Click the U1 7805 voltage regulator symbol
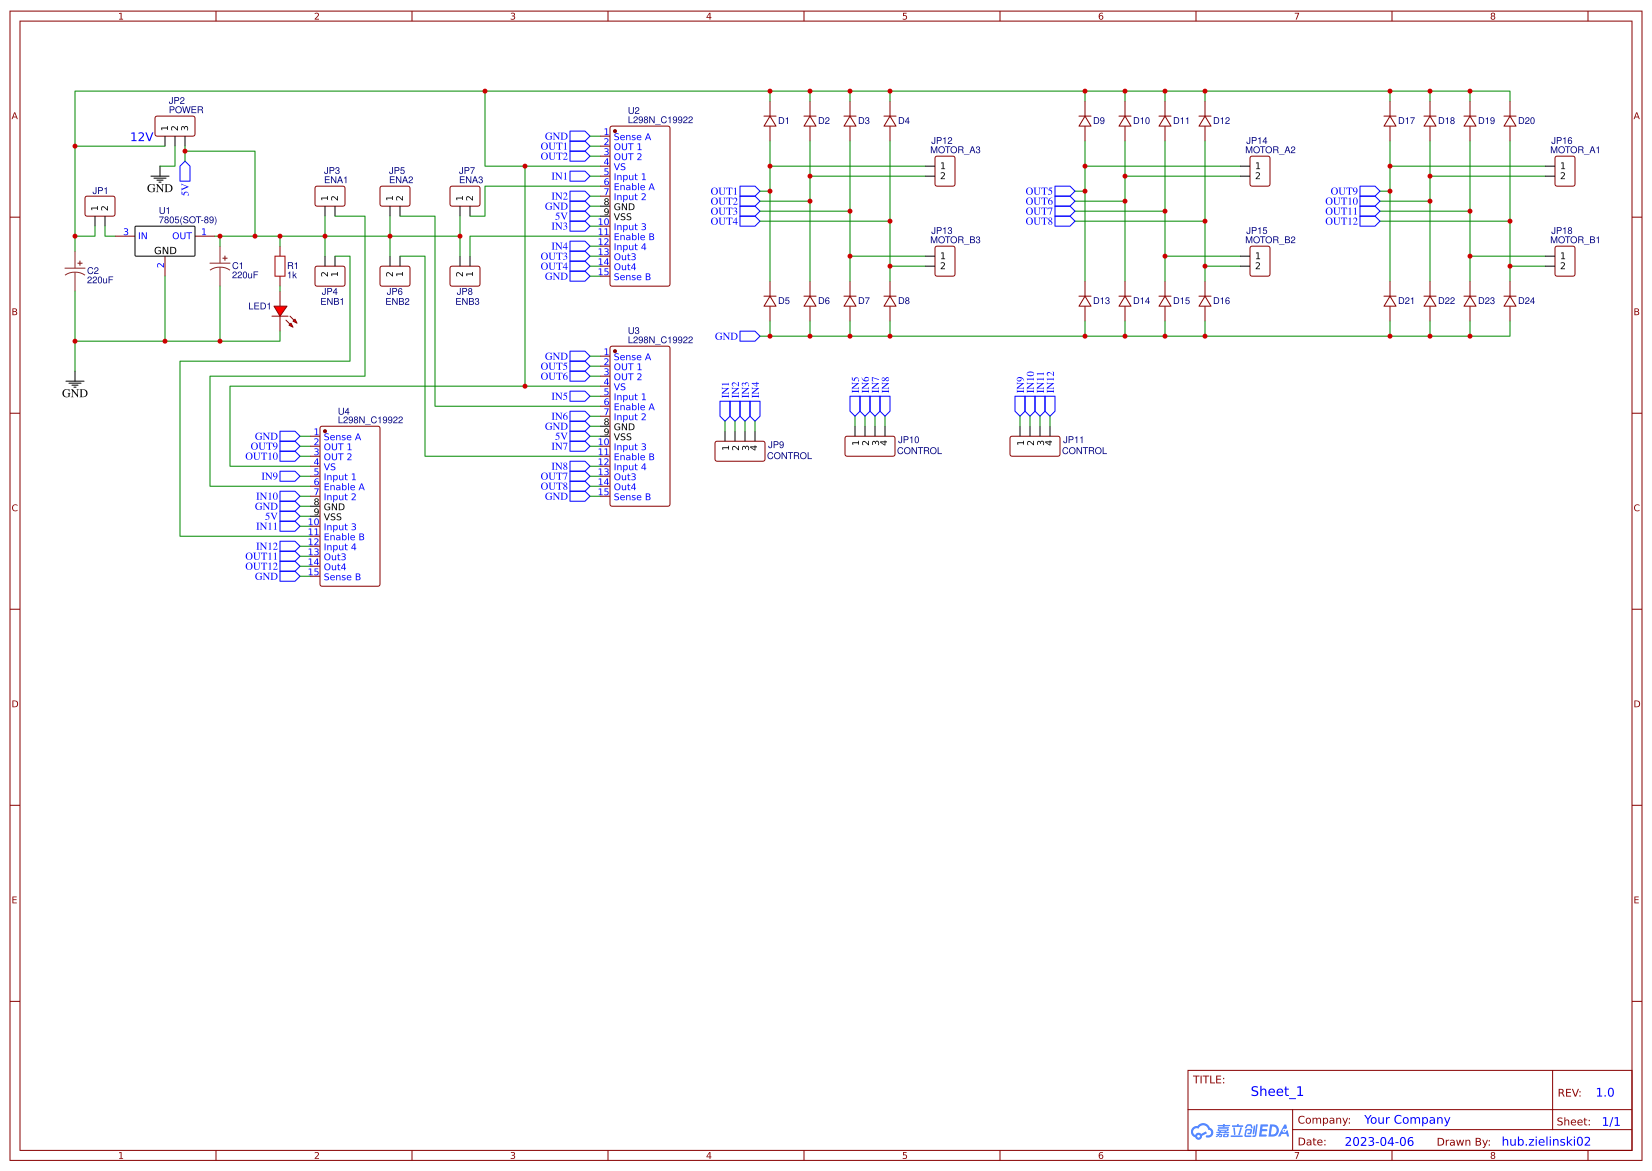This screenshot has height=1171, width=1652. point(166,239)
